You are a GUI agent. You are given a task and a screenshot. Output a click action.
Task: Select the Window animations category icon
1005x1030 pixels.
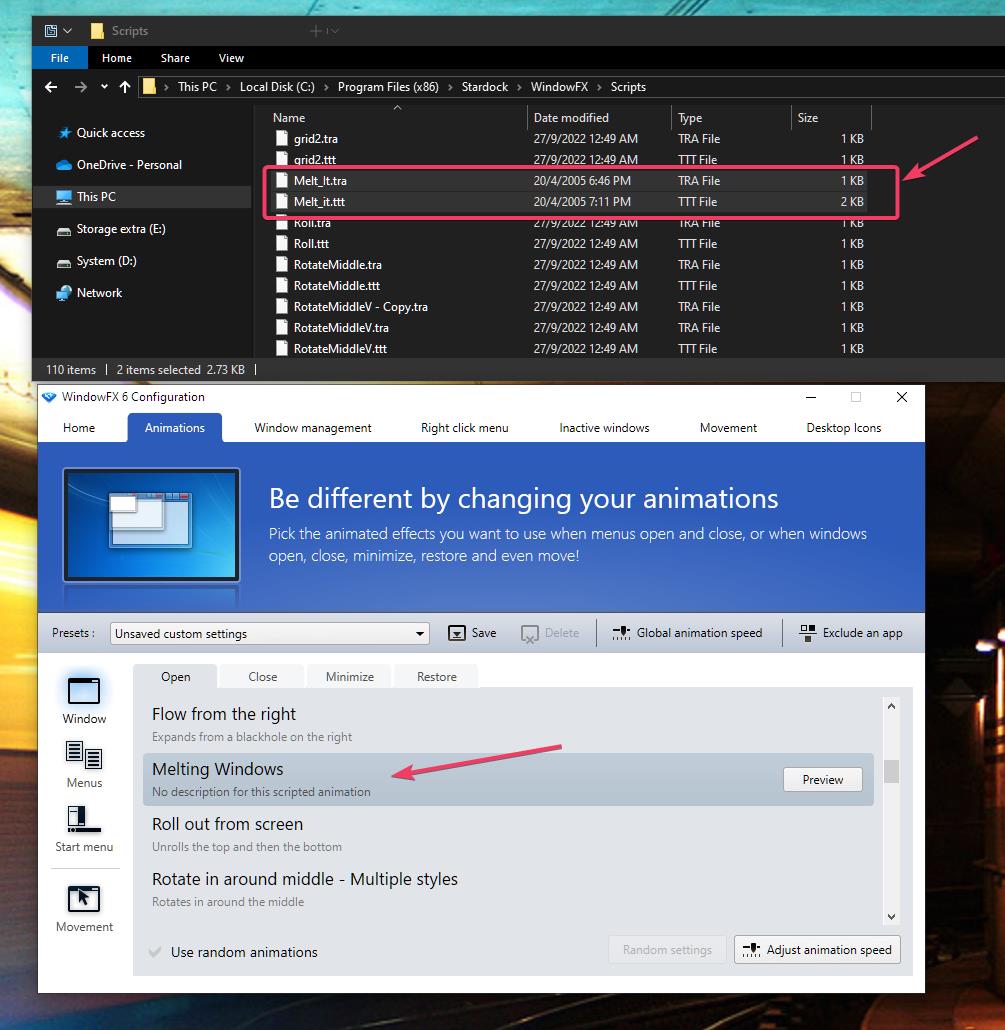84,691
